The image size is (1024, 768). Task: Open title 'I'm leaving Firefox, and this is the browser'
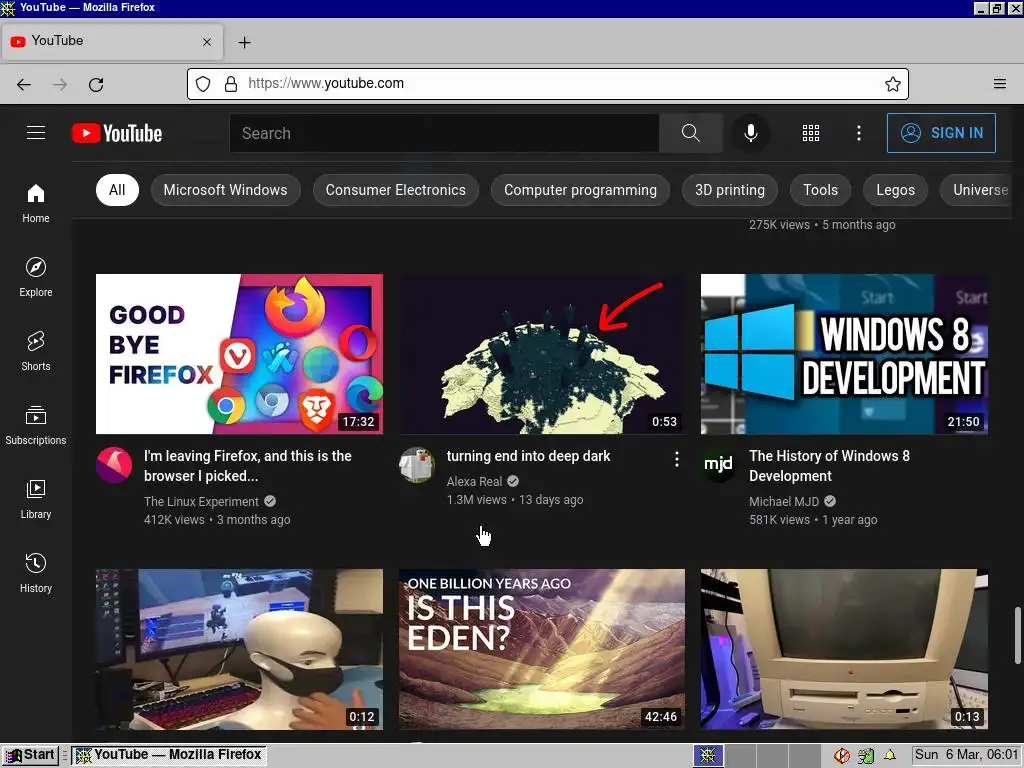click(248, 466)
